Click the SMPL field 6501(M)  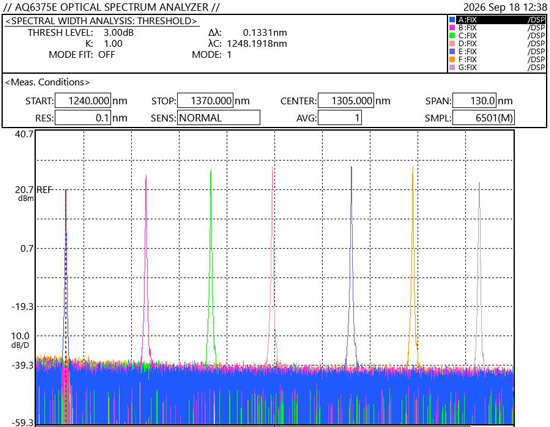point(483,118)
